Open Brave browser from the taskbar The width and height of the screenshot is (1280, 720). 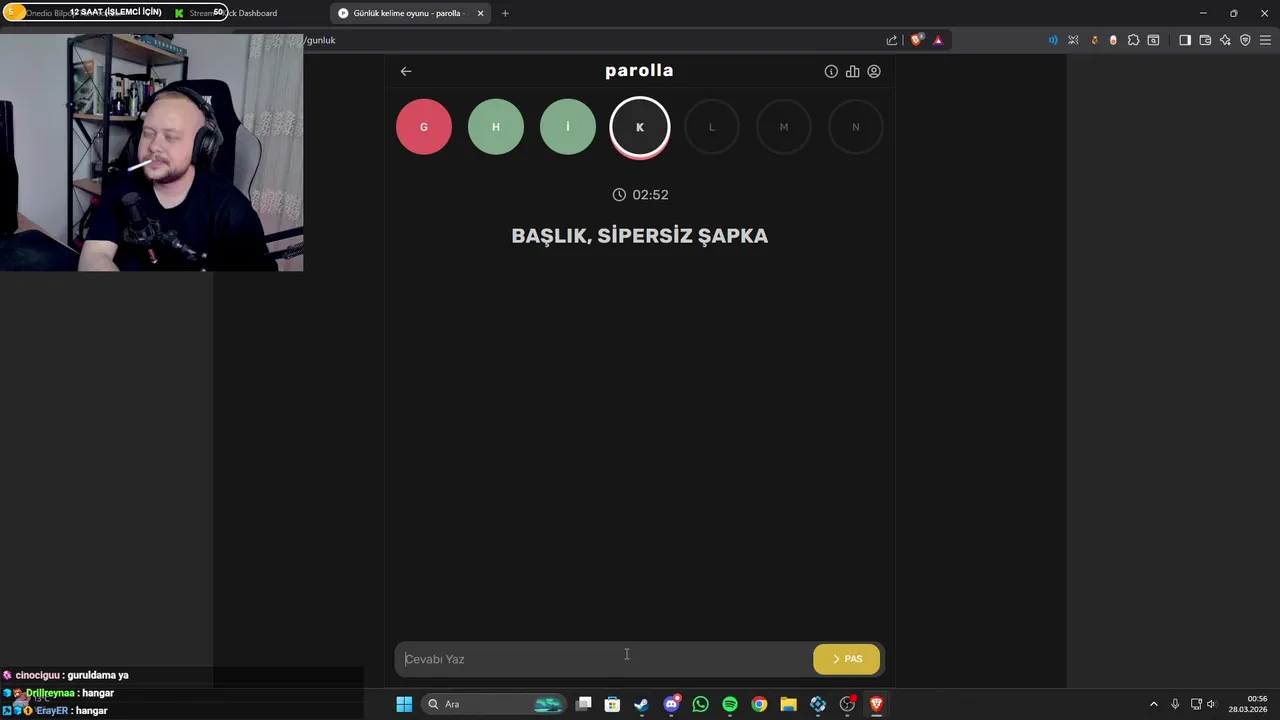(x=877, y=704)
